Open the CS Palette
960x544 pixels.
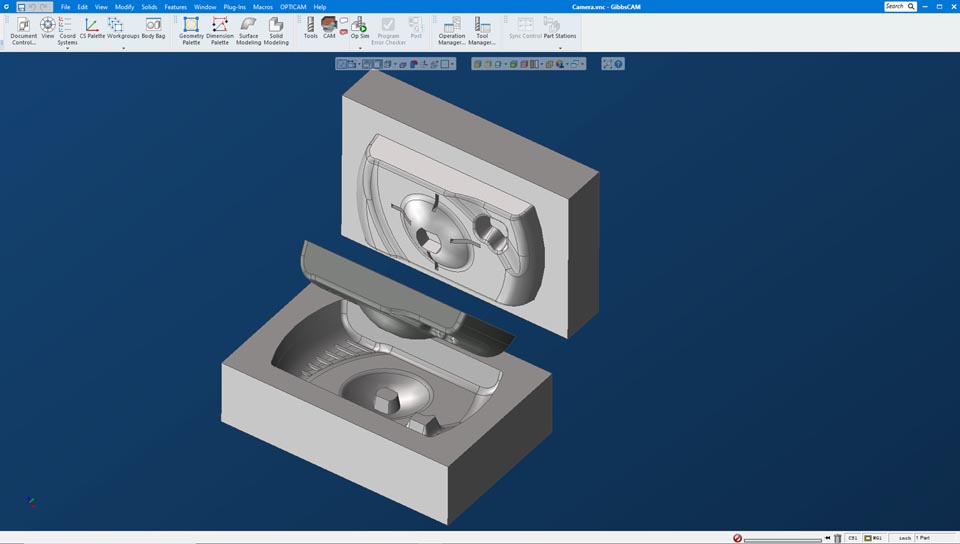[x=91, y=29]
